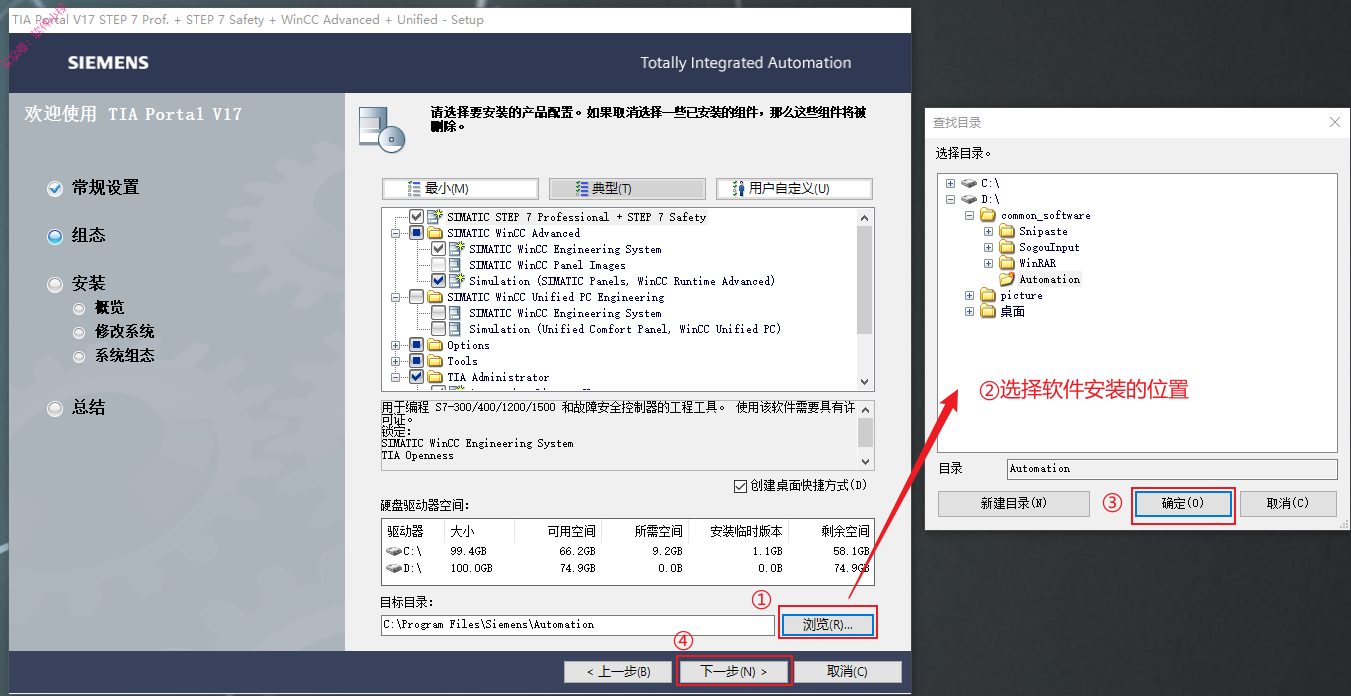Collapse the TIA Administrator tree node

coord(396,377)
